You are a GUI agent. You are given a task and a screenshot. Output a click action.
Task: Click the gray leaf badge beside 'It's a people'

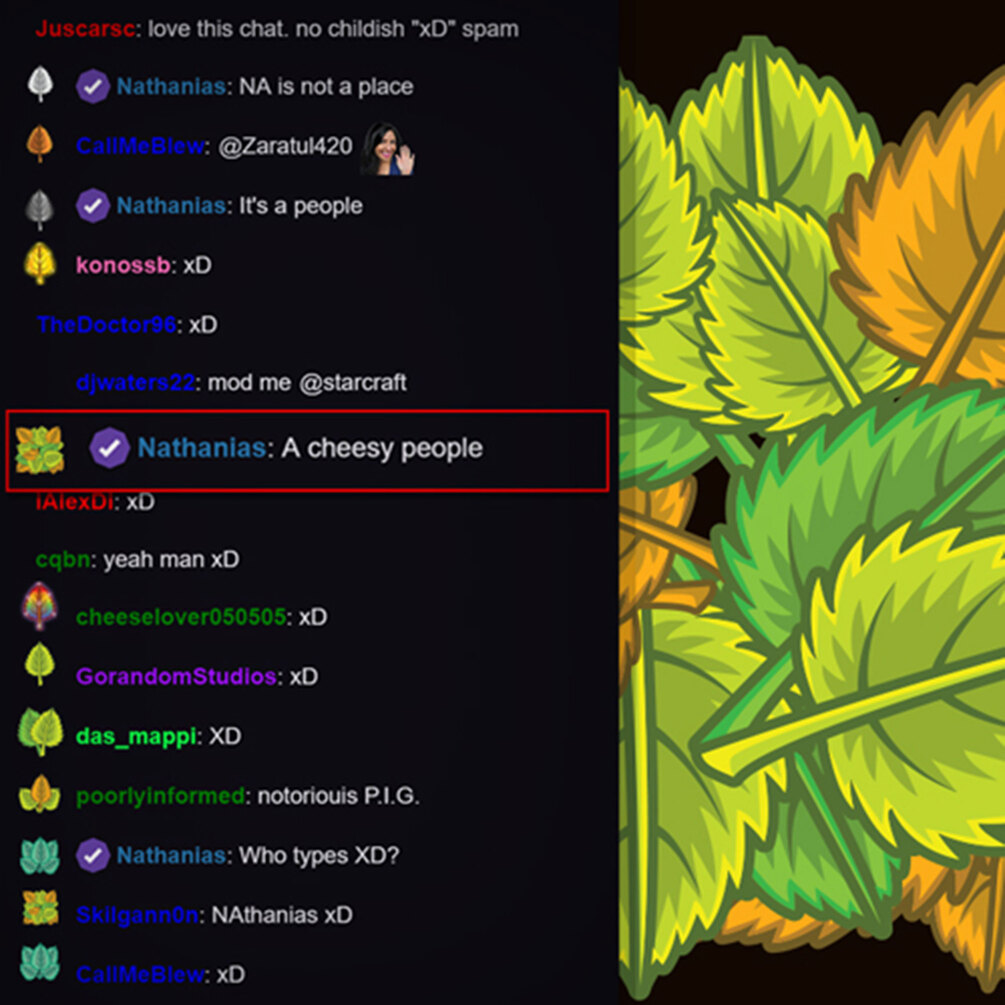point(40,210)
